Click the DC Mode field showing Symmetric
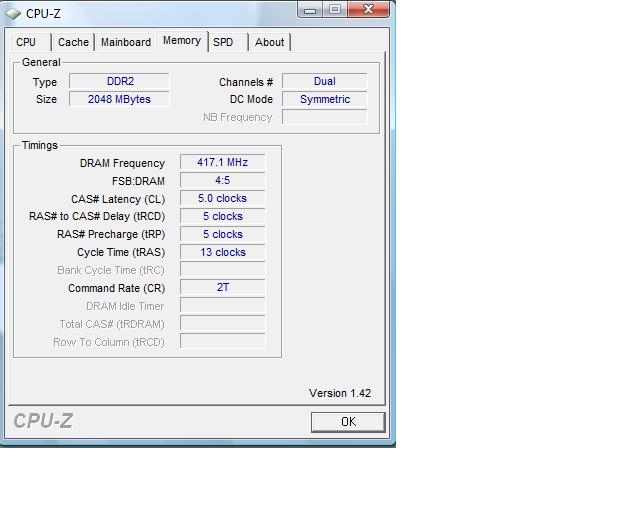640x512 pixels. 324,99
